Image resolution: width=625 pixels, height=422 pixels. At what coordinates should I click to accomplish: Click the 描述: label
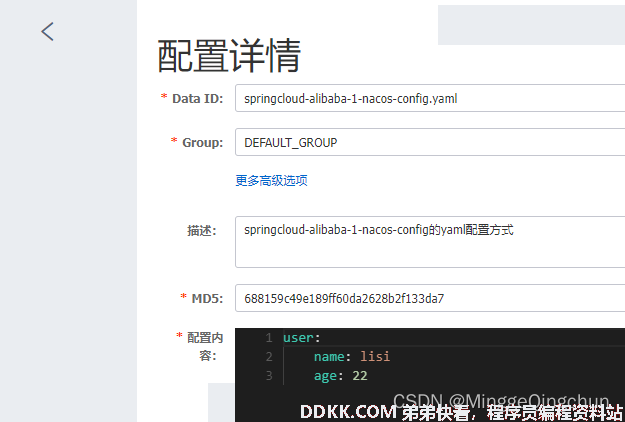pyautogui.click(x=202, y=230)
